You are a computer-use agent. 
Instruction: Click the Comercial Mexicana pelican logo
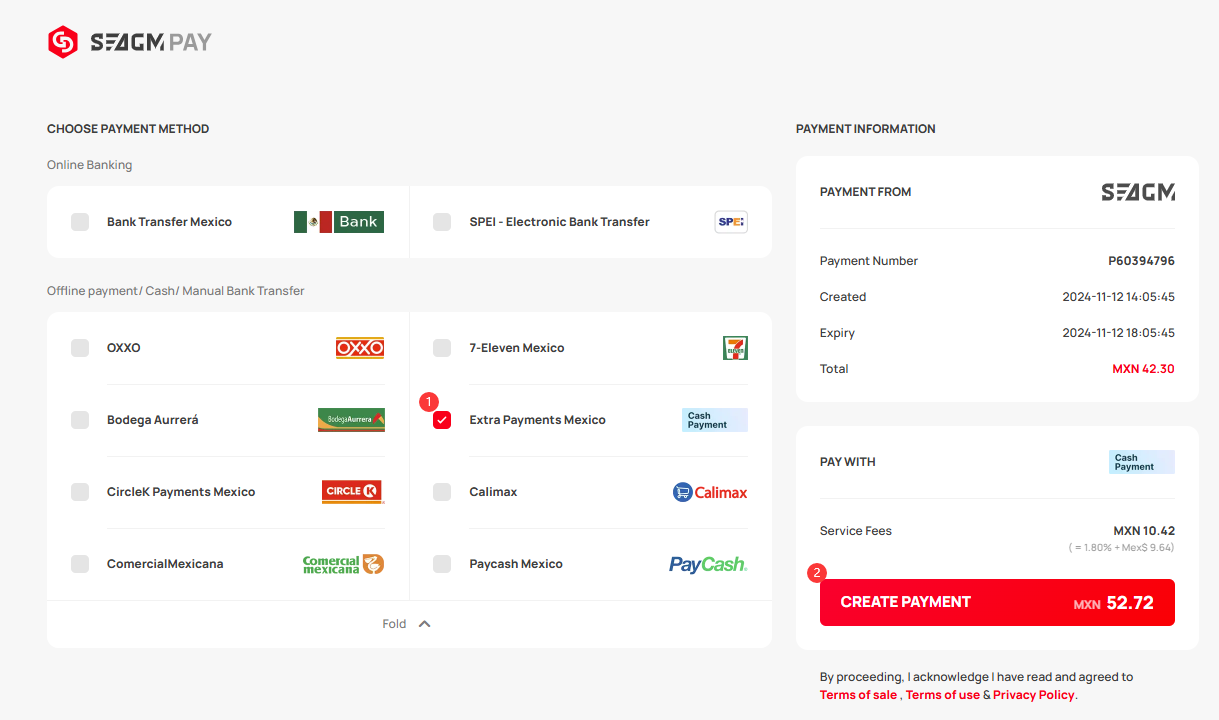point(343,564)
